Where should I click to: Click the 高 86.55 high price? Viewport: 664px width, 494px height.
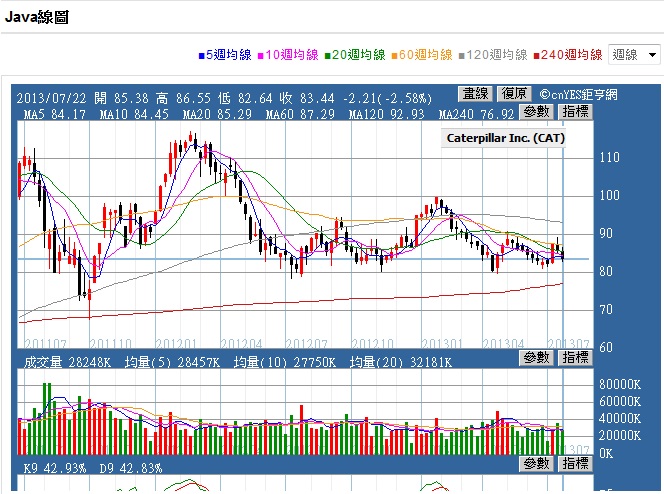(x=183, y=99)
